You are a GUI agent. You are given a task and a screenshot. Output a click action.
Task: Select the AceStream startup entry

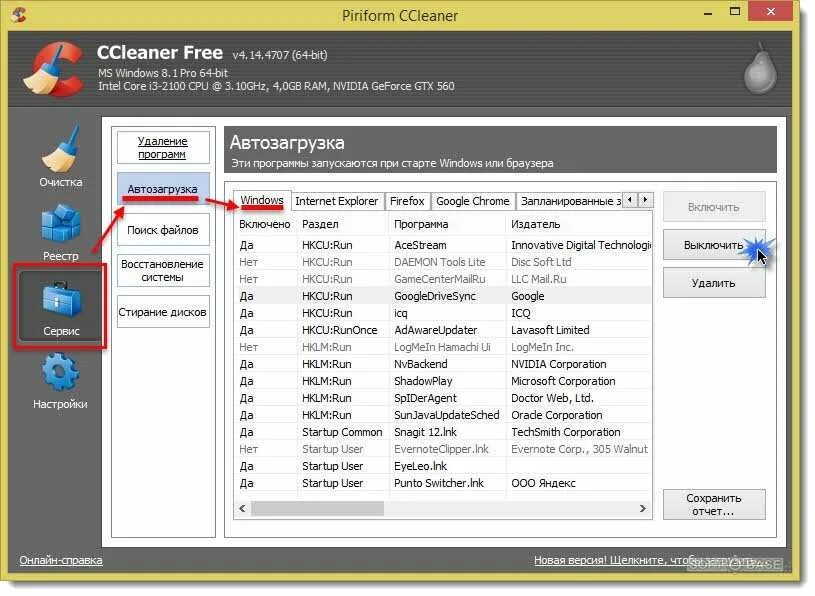[x=443, y=245]
